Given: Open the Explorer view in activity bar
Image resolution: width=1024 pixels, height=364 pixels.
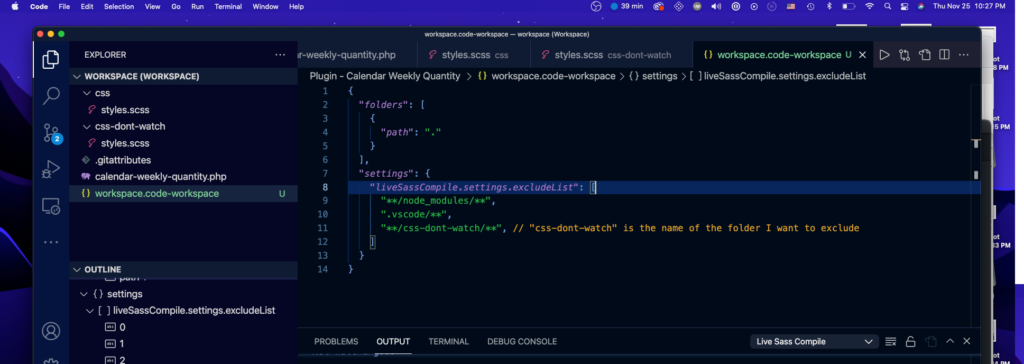Looking at the screenshot, I should (x=51, y=59).
